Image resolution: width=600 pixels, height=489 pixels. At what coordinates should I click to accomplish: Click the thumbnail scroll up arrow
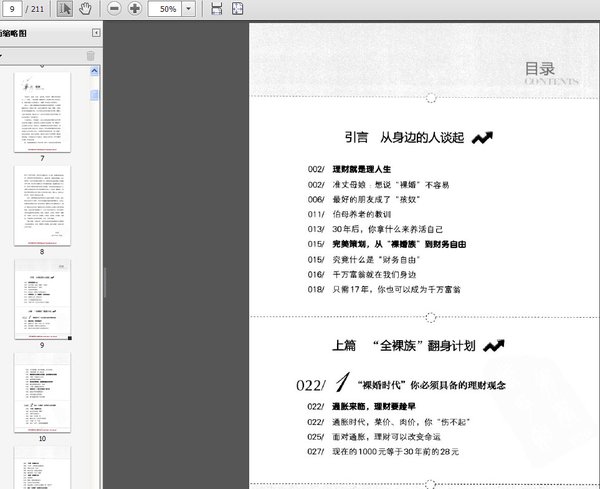click(x=95, y=71)
